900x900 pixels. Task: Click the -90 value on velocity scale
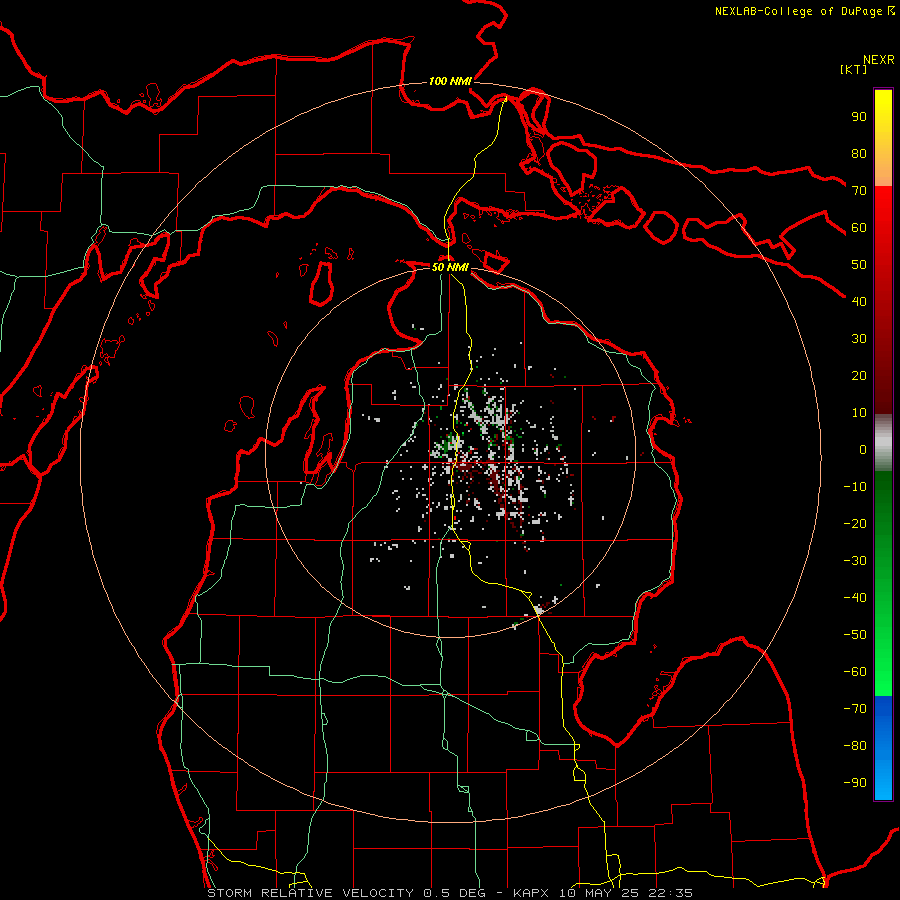(x=855, y=783)
